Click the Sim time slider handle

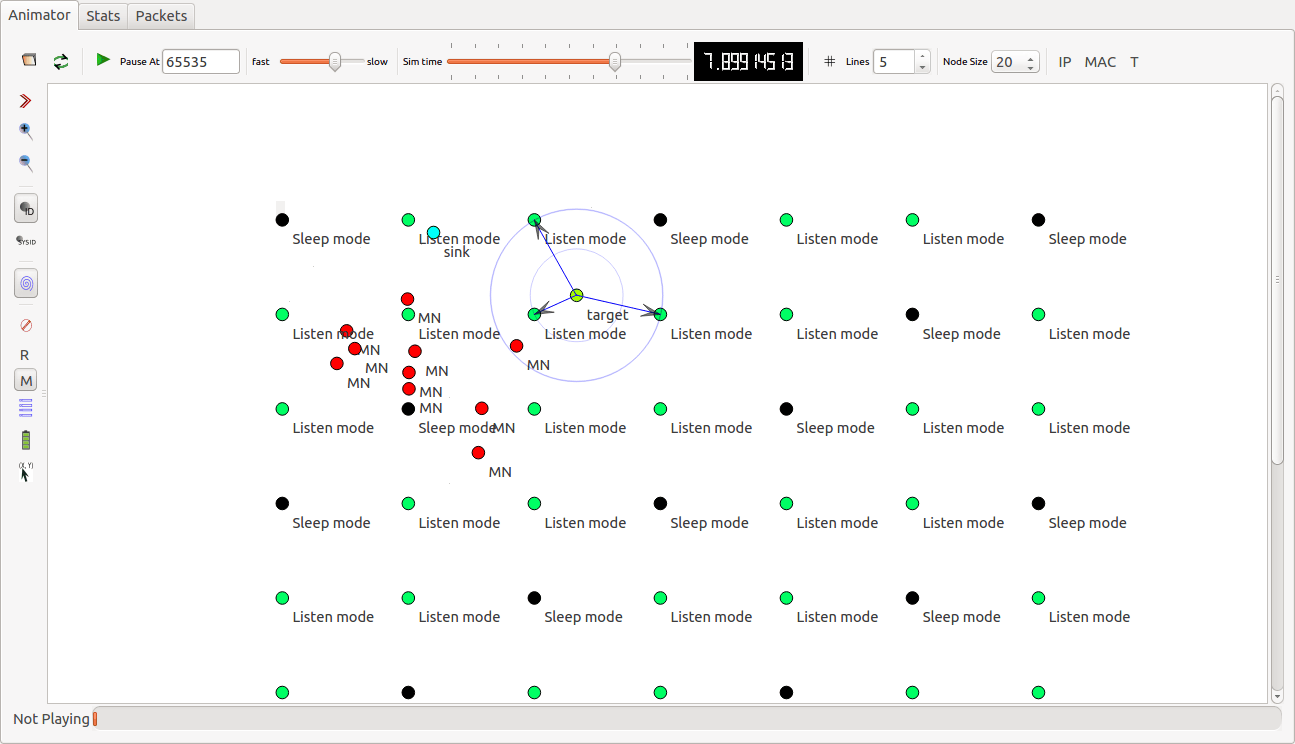[x=615, y=61]
